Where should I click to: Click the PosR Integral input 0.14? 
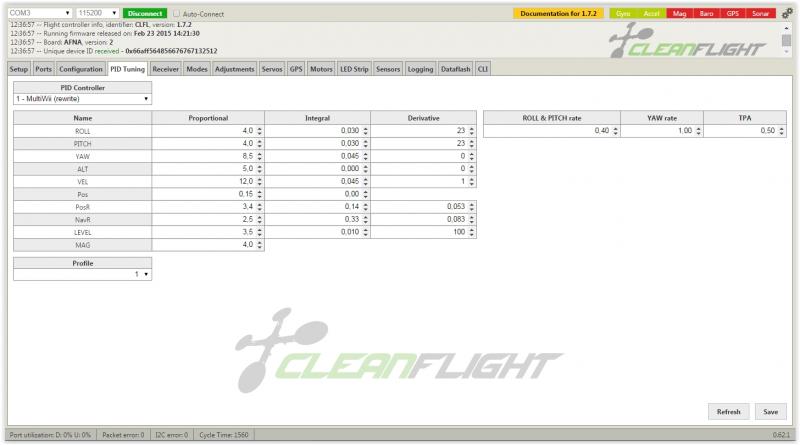(317, 207)
